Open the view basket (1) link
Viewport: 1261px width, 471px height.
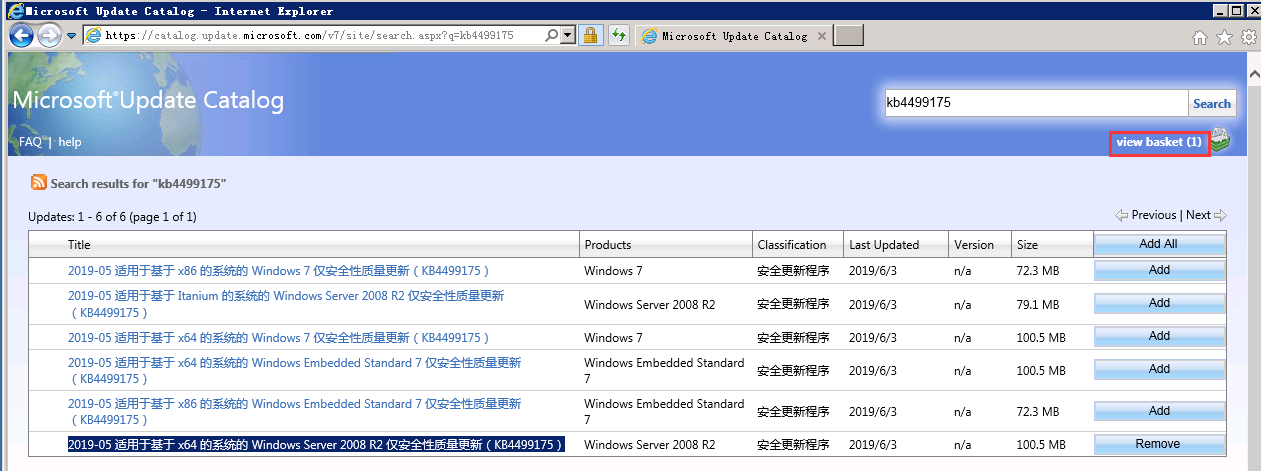tap(1158, 142)
